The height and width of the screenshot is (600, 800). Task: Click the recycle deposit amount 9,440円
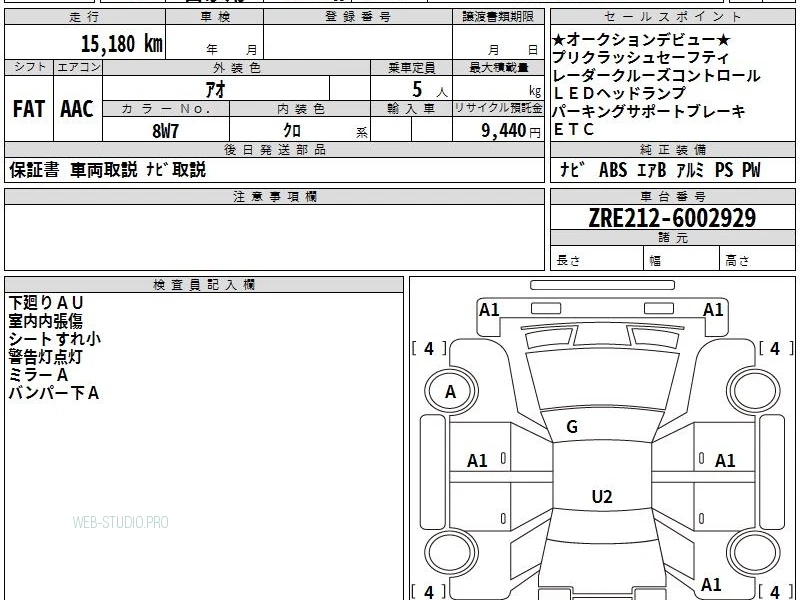(x=511, y=131)
